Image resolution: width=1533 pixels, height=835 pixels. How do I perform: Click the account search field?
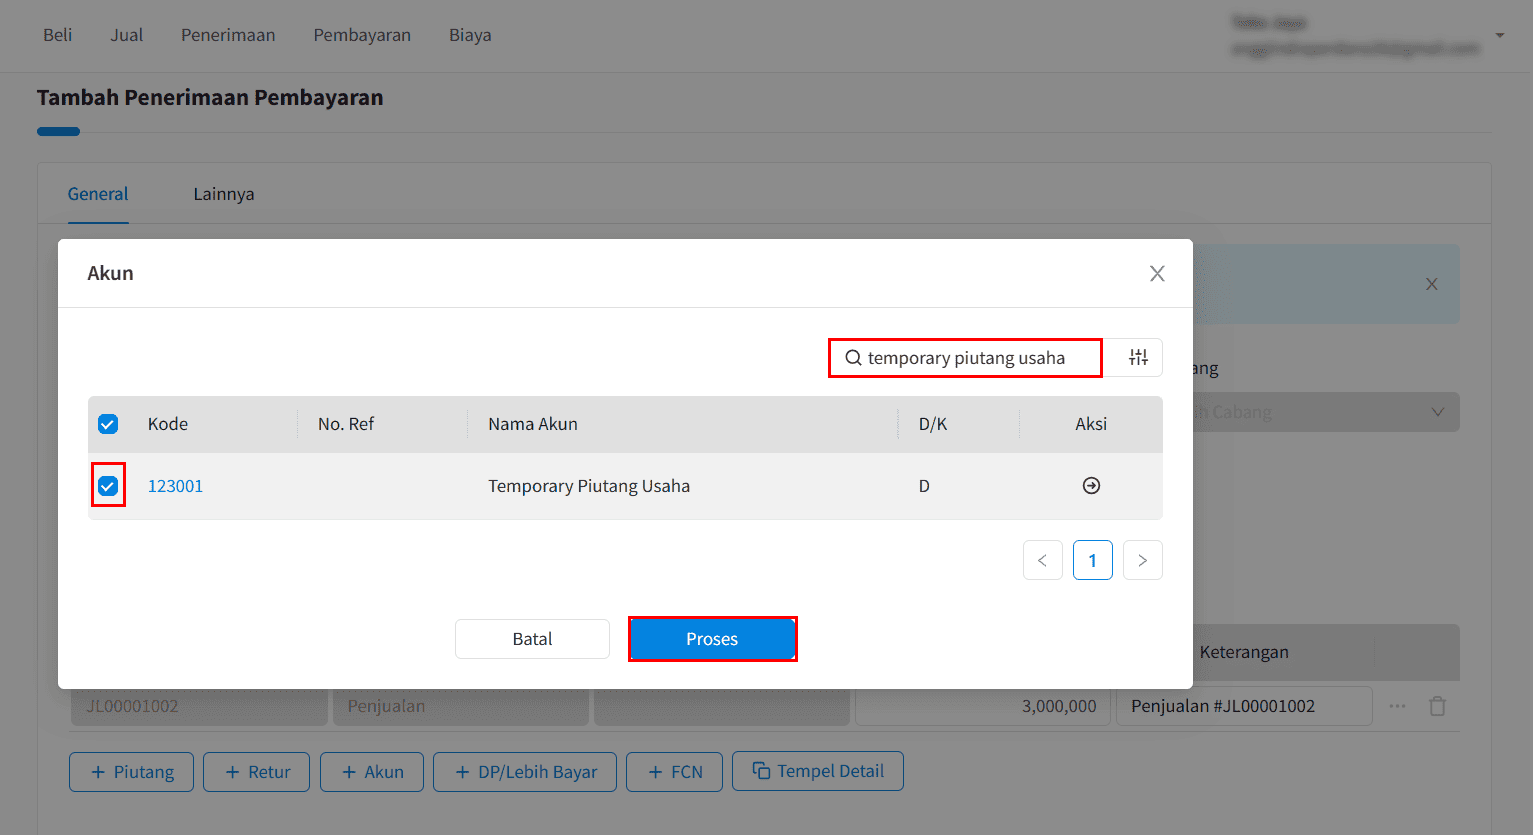(x=965, y=358)
